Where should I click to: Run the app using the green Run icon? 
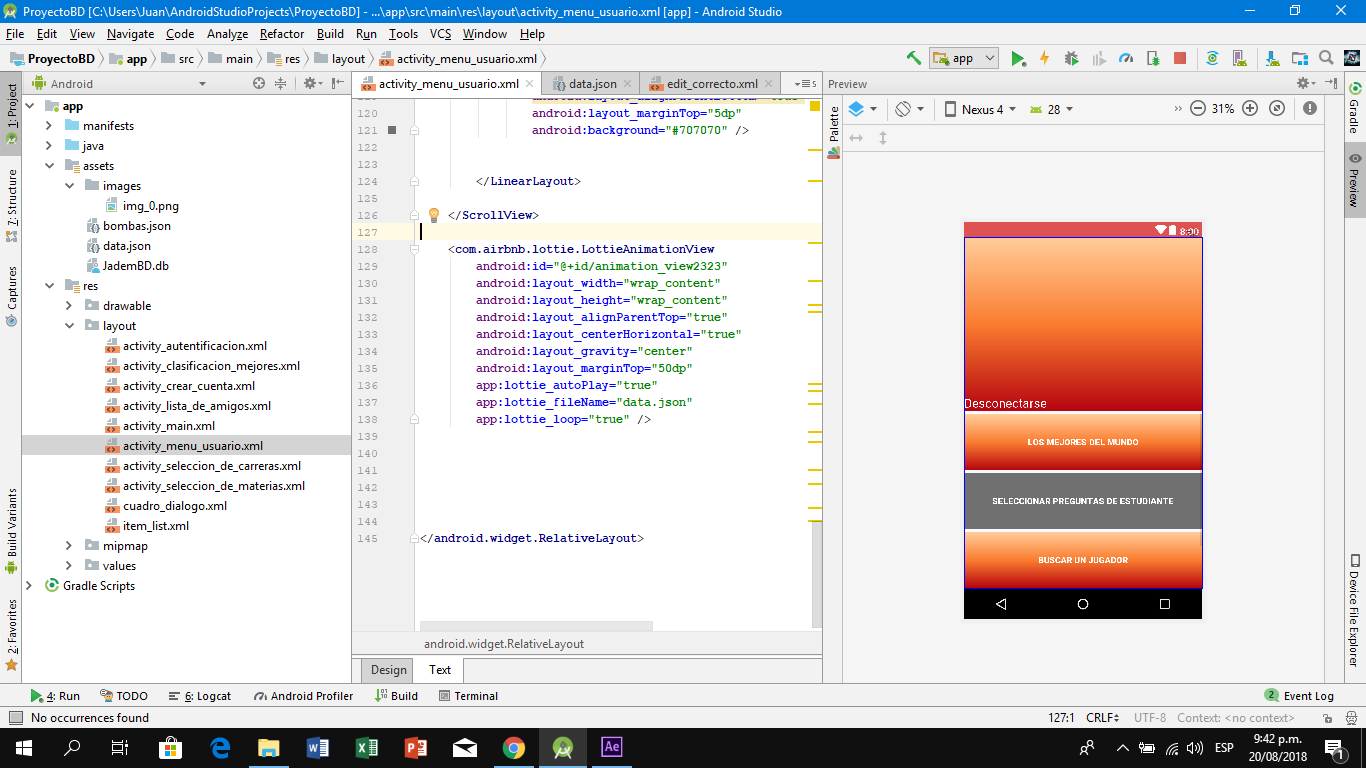(x=1017, y=58)
